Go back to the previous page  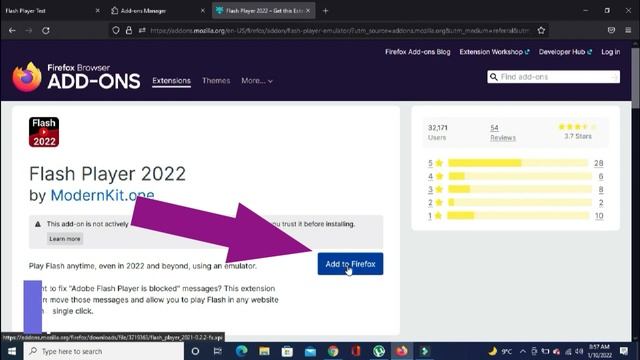12,31
